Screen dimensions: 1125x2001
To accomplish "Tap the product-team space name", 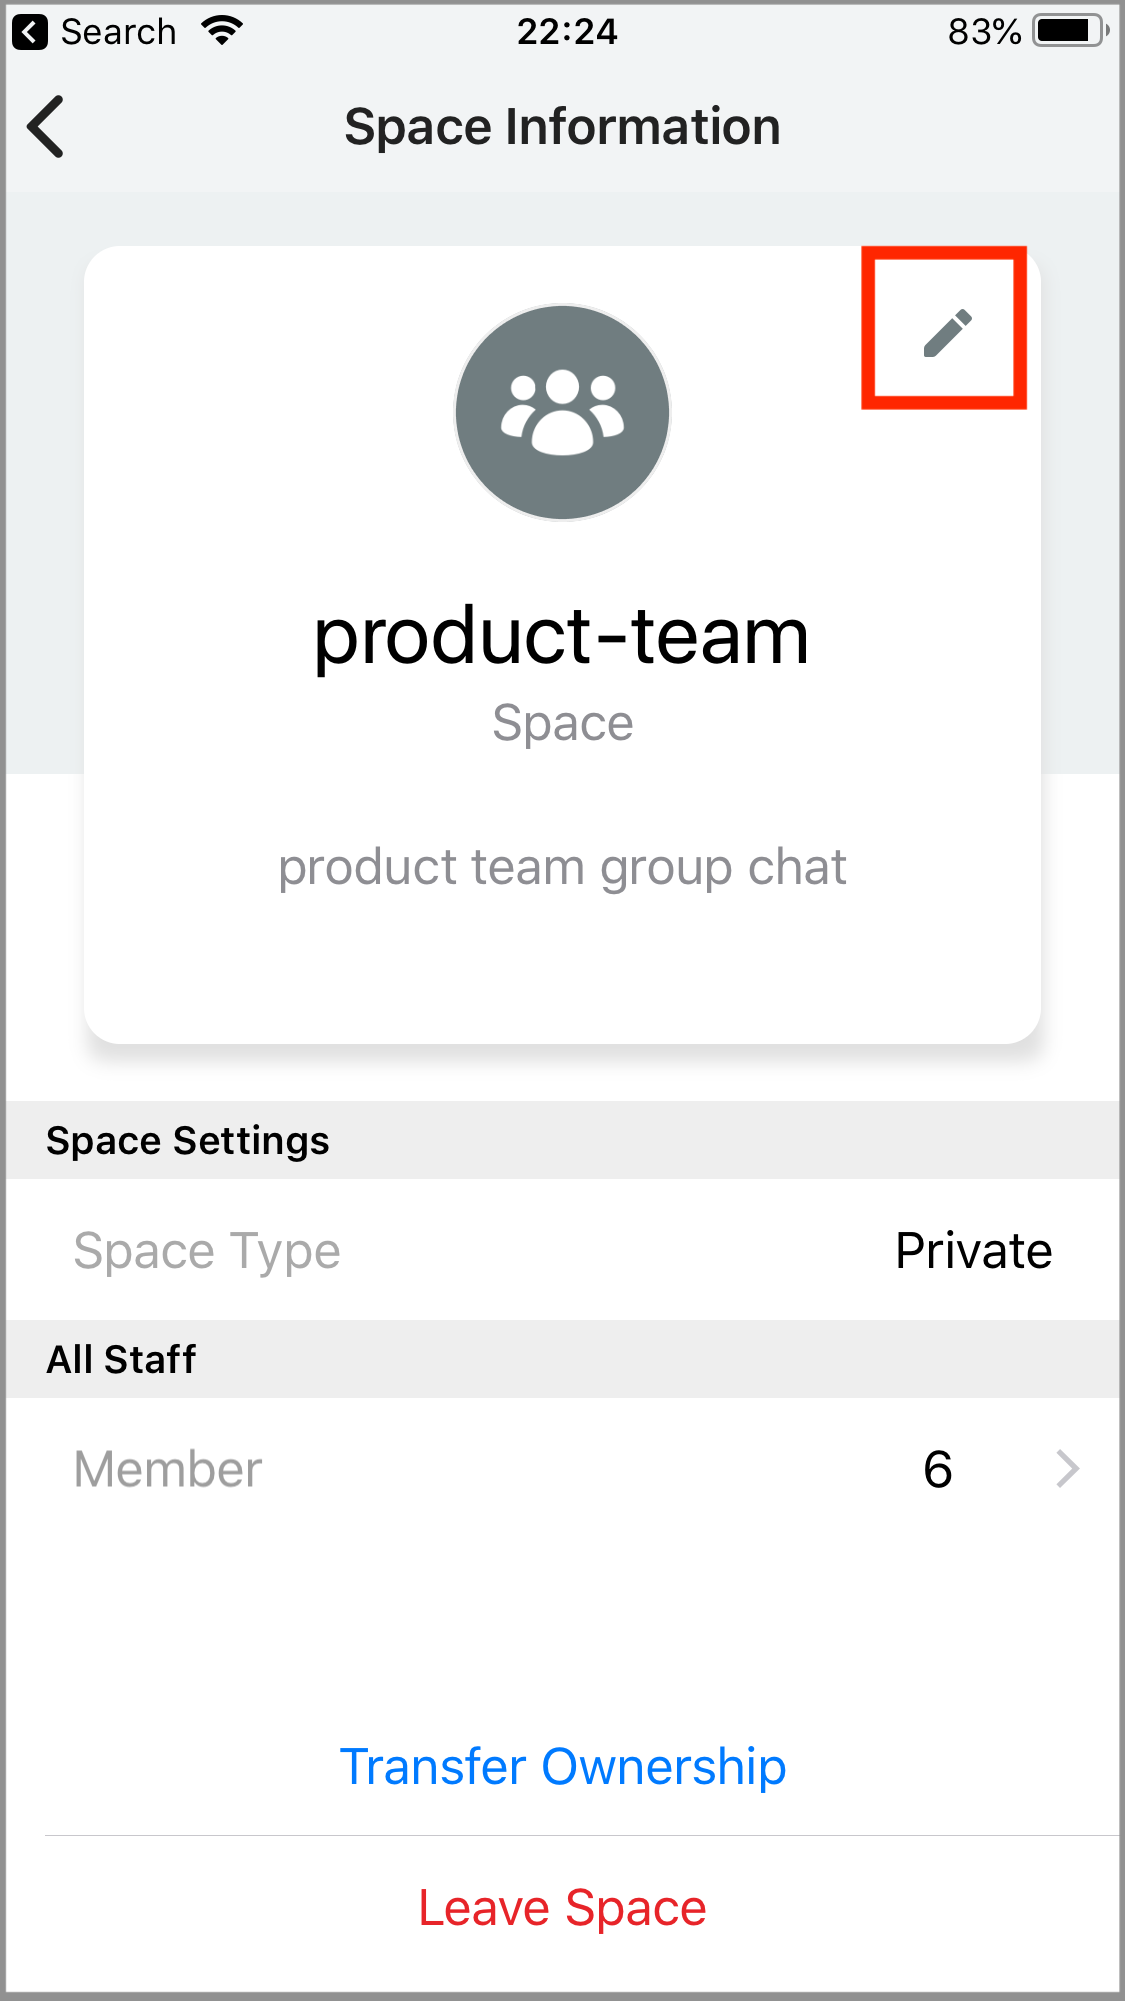I will pos(562,637).
